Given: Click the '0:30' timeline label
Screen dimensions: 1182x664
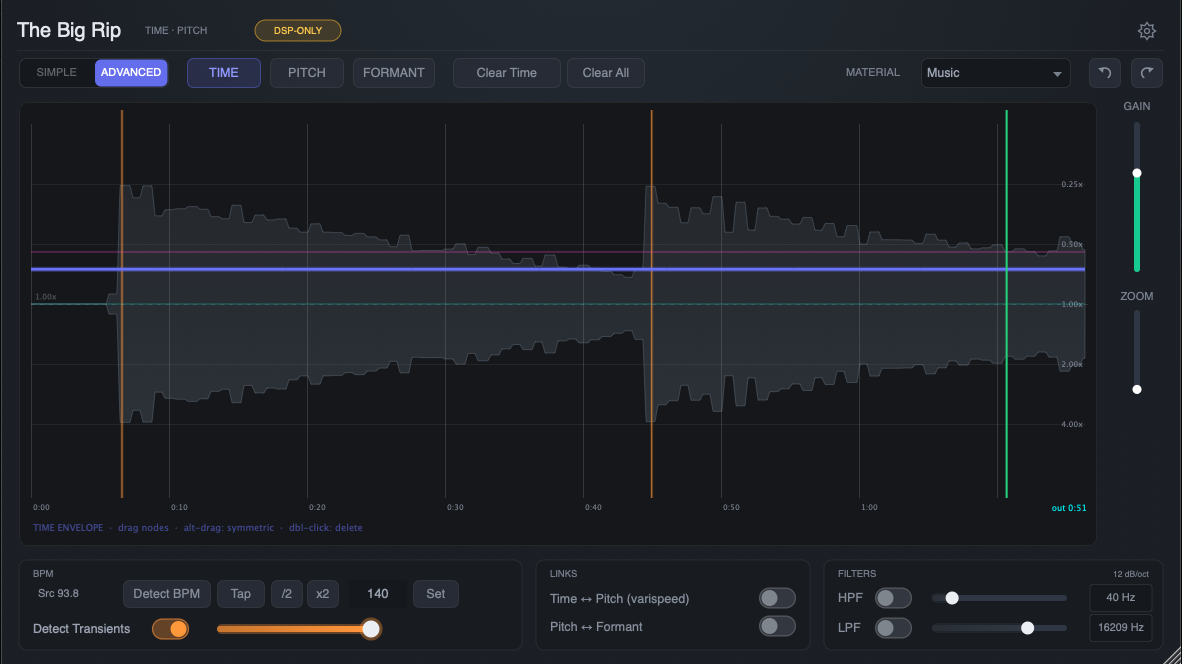Looking at the screenshot, I should click(455, 508).
